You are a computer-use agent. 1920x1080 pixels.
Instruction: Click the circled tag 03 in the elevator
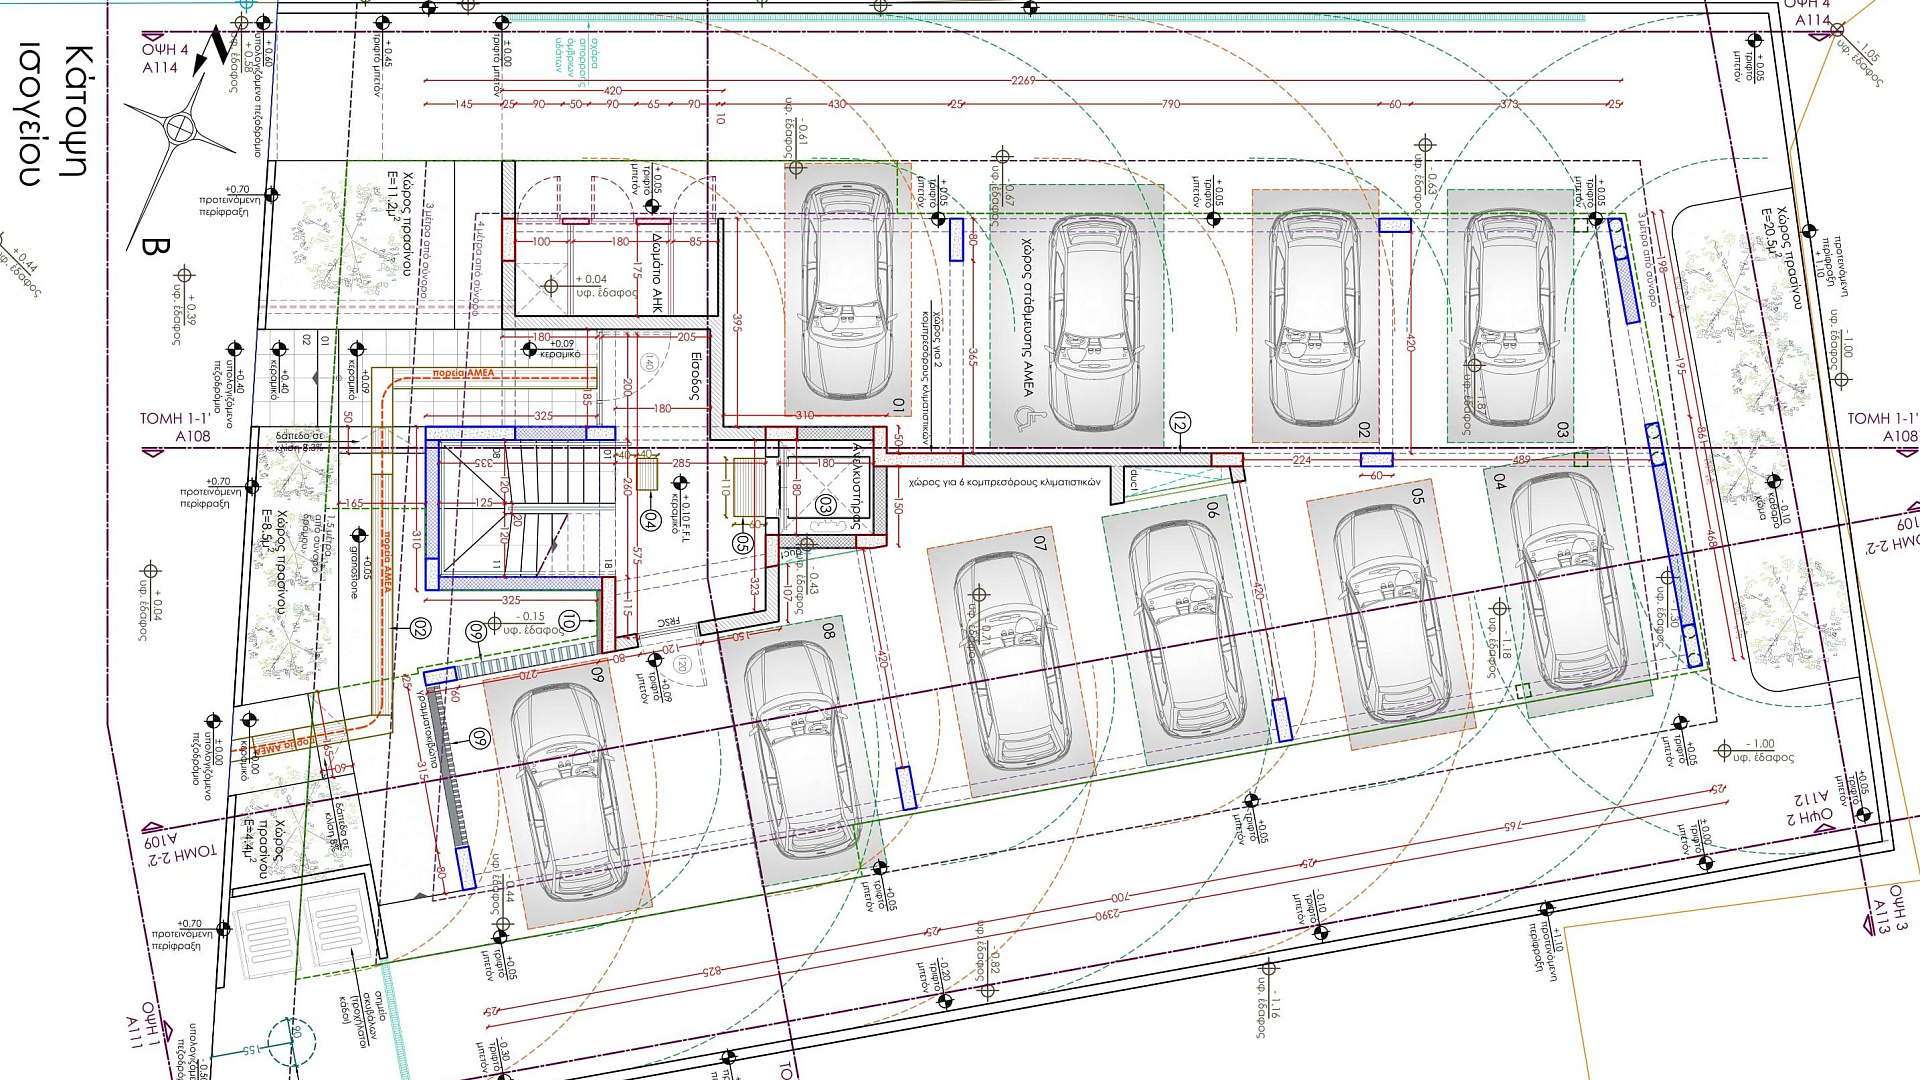pyautogui.click(x=825, y=505)
